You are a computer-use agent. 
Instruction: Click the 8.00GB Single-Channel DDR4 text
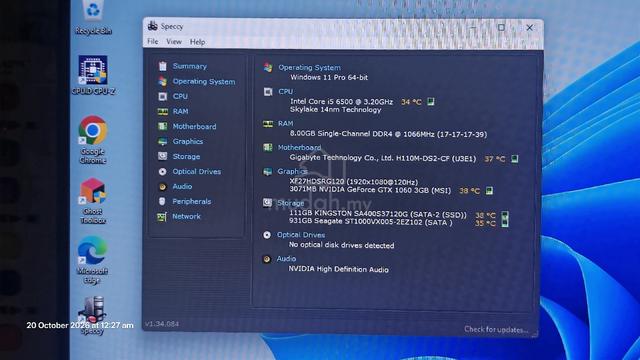point(388,133)
